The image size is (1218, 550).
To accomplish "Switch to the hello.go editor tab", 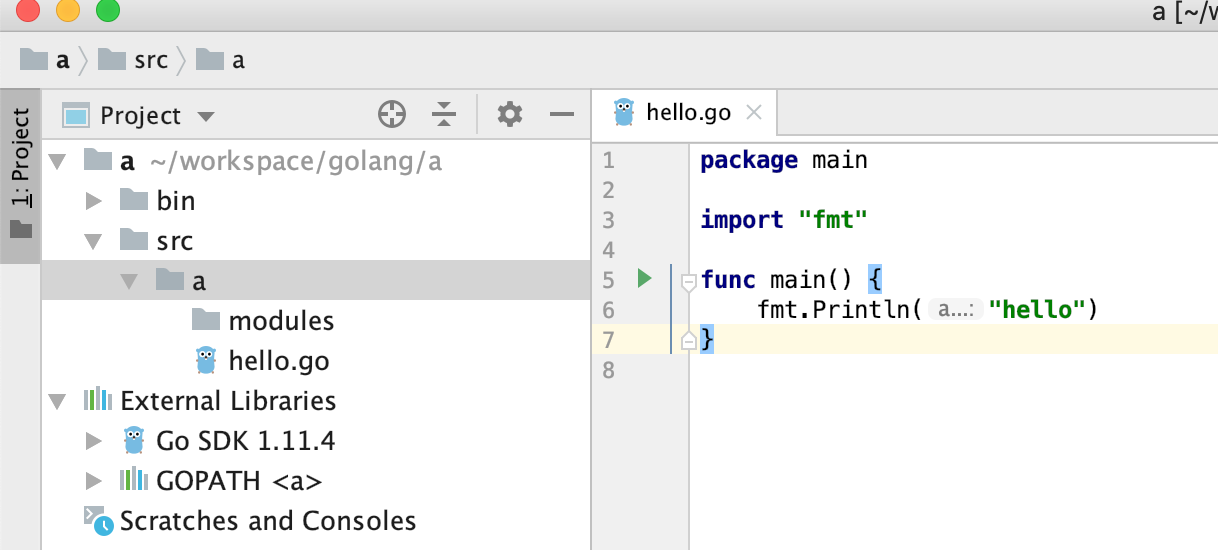I will point(688,112).
